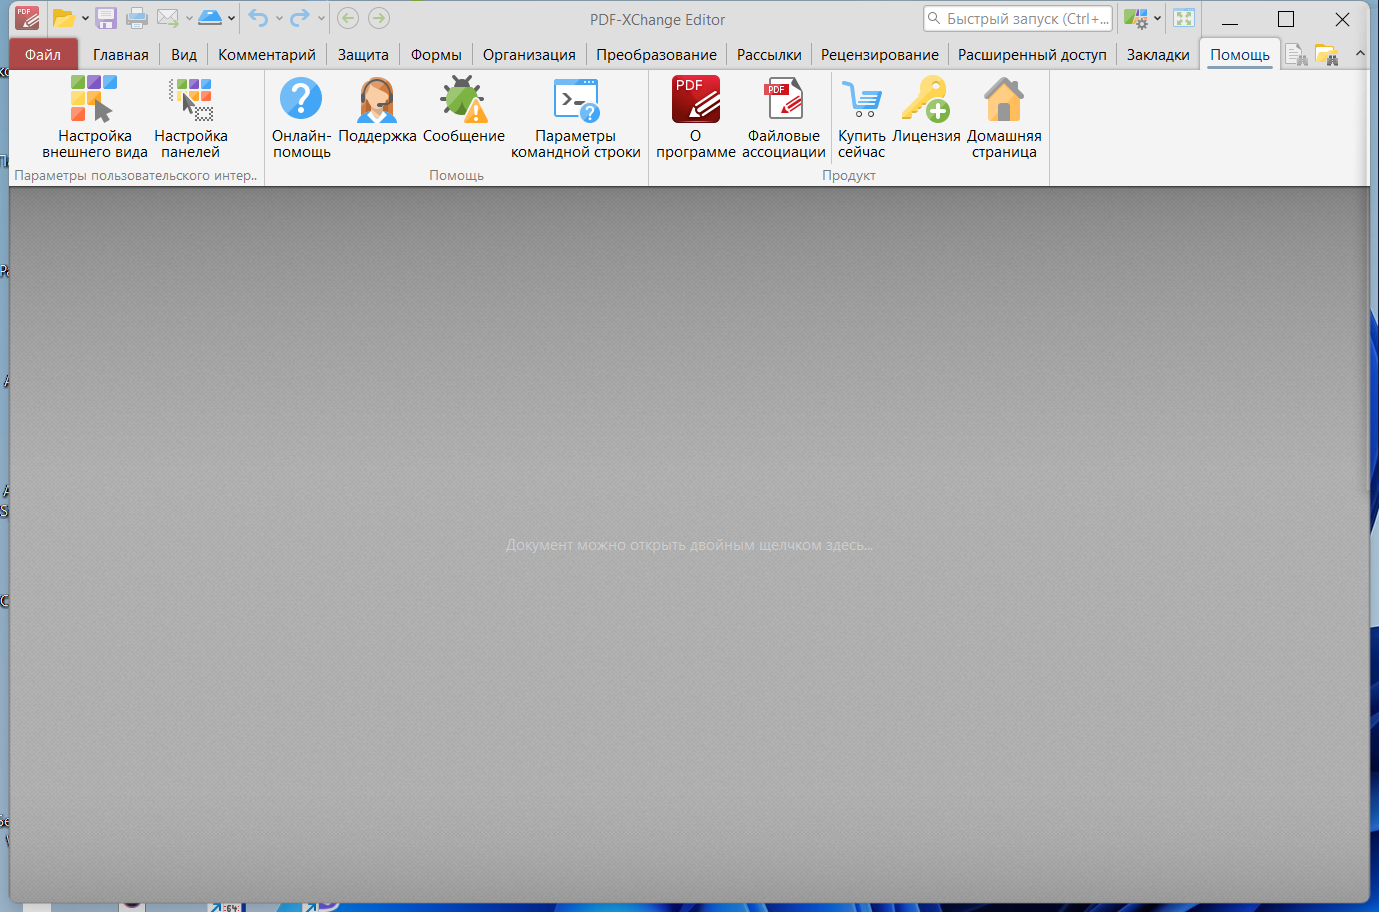The height and width of the screenshot is (912, 1379).
Task: Switch to the Формы tab
Action: pos(436,55)
